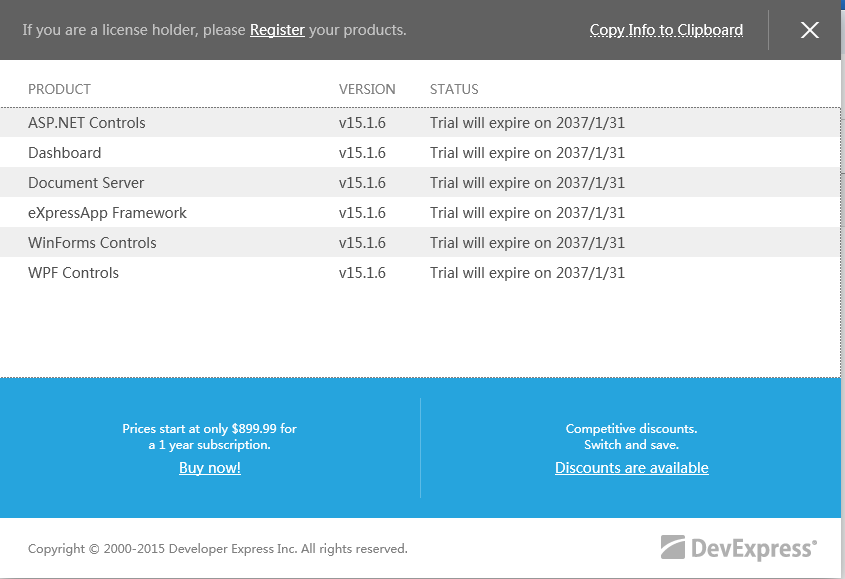Viewport: 845px width, 579px height.
Task: Click the ASP.NET Controls trial expiry status
Action: (x=527, y=123)
